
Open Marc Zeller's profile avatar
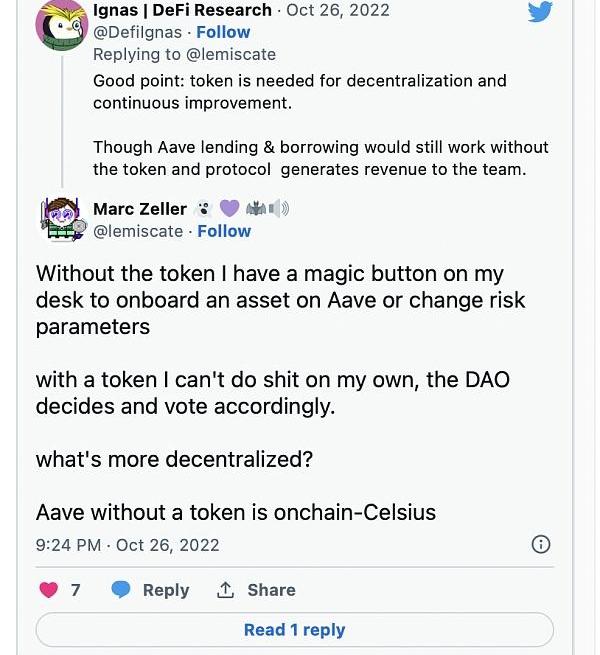(x=63, y=219)
